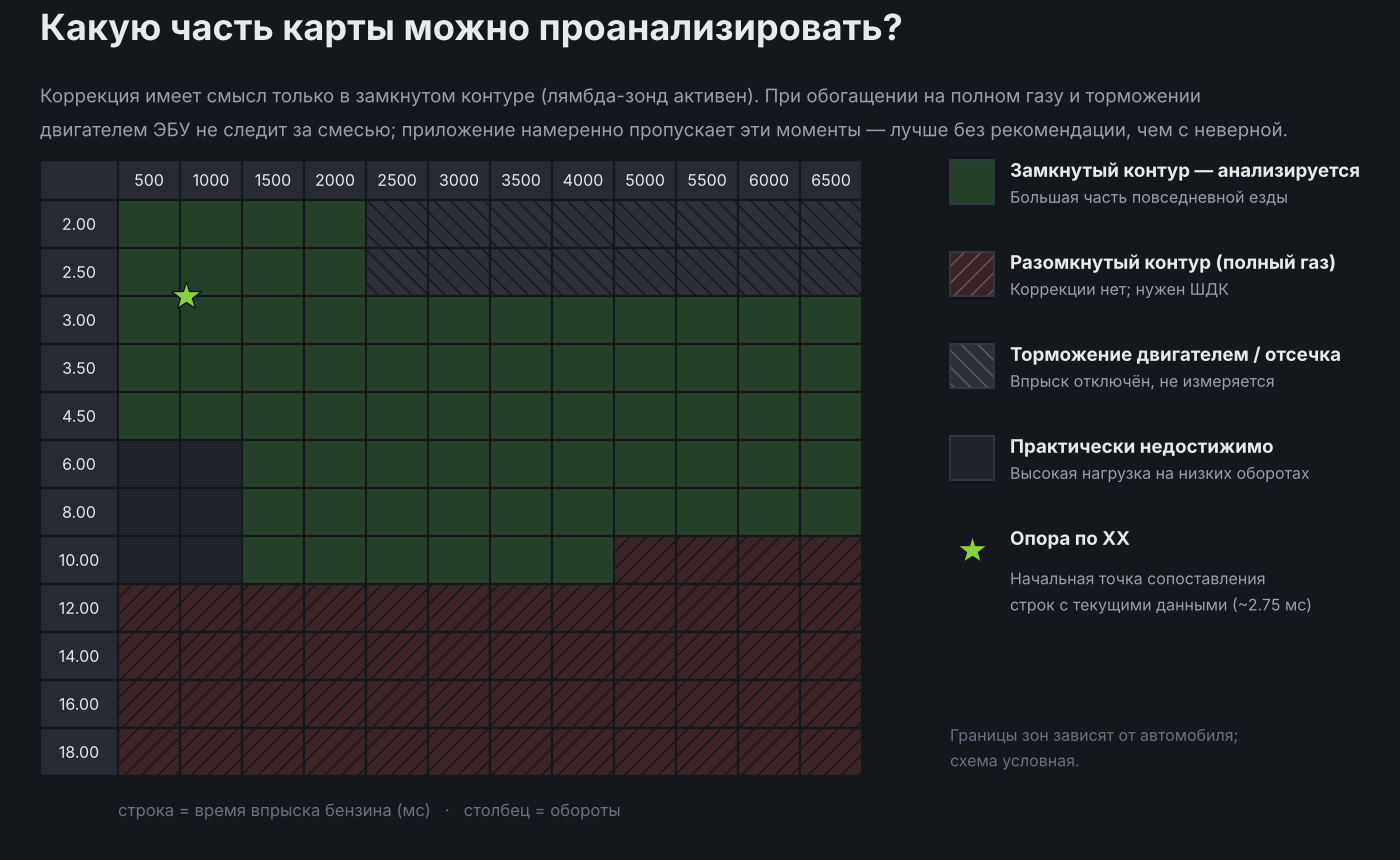The width and height of the screenshot is (1400, 860).
Task: Select the 6500 RPM column header
Action: pos(831,180)
